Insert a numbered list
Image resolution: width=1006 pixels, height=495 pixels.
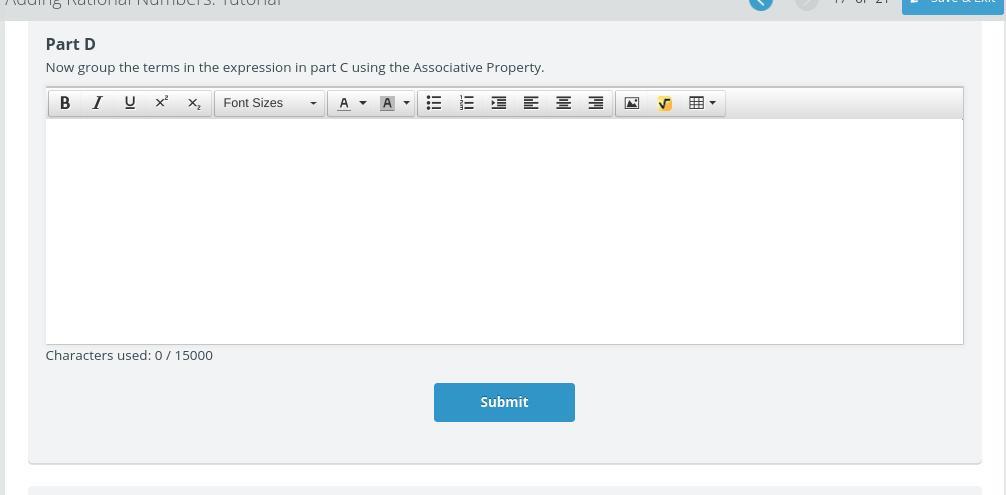click(467, 103)
